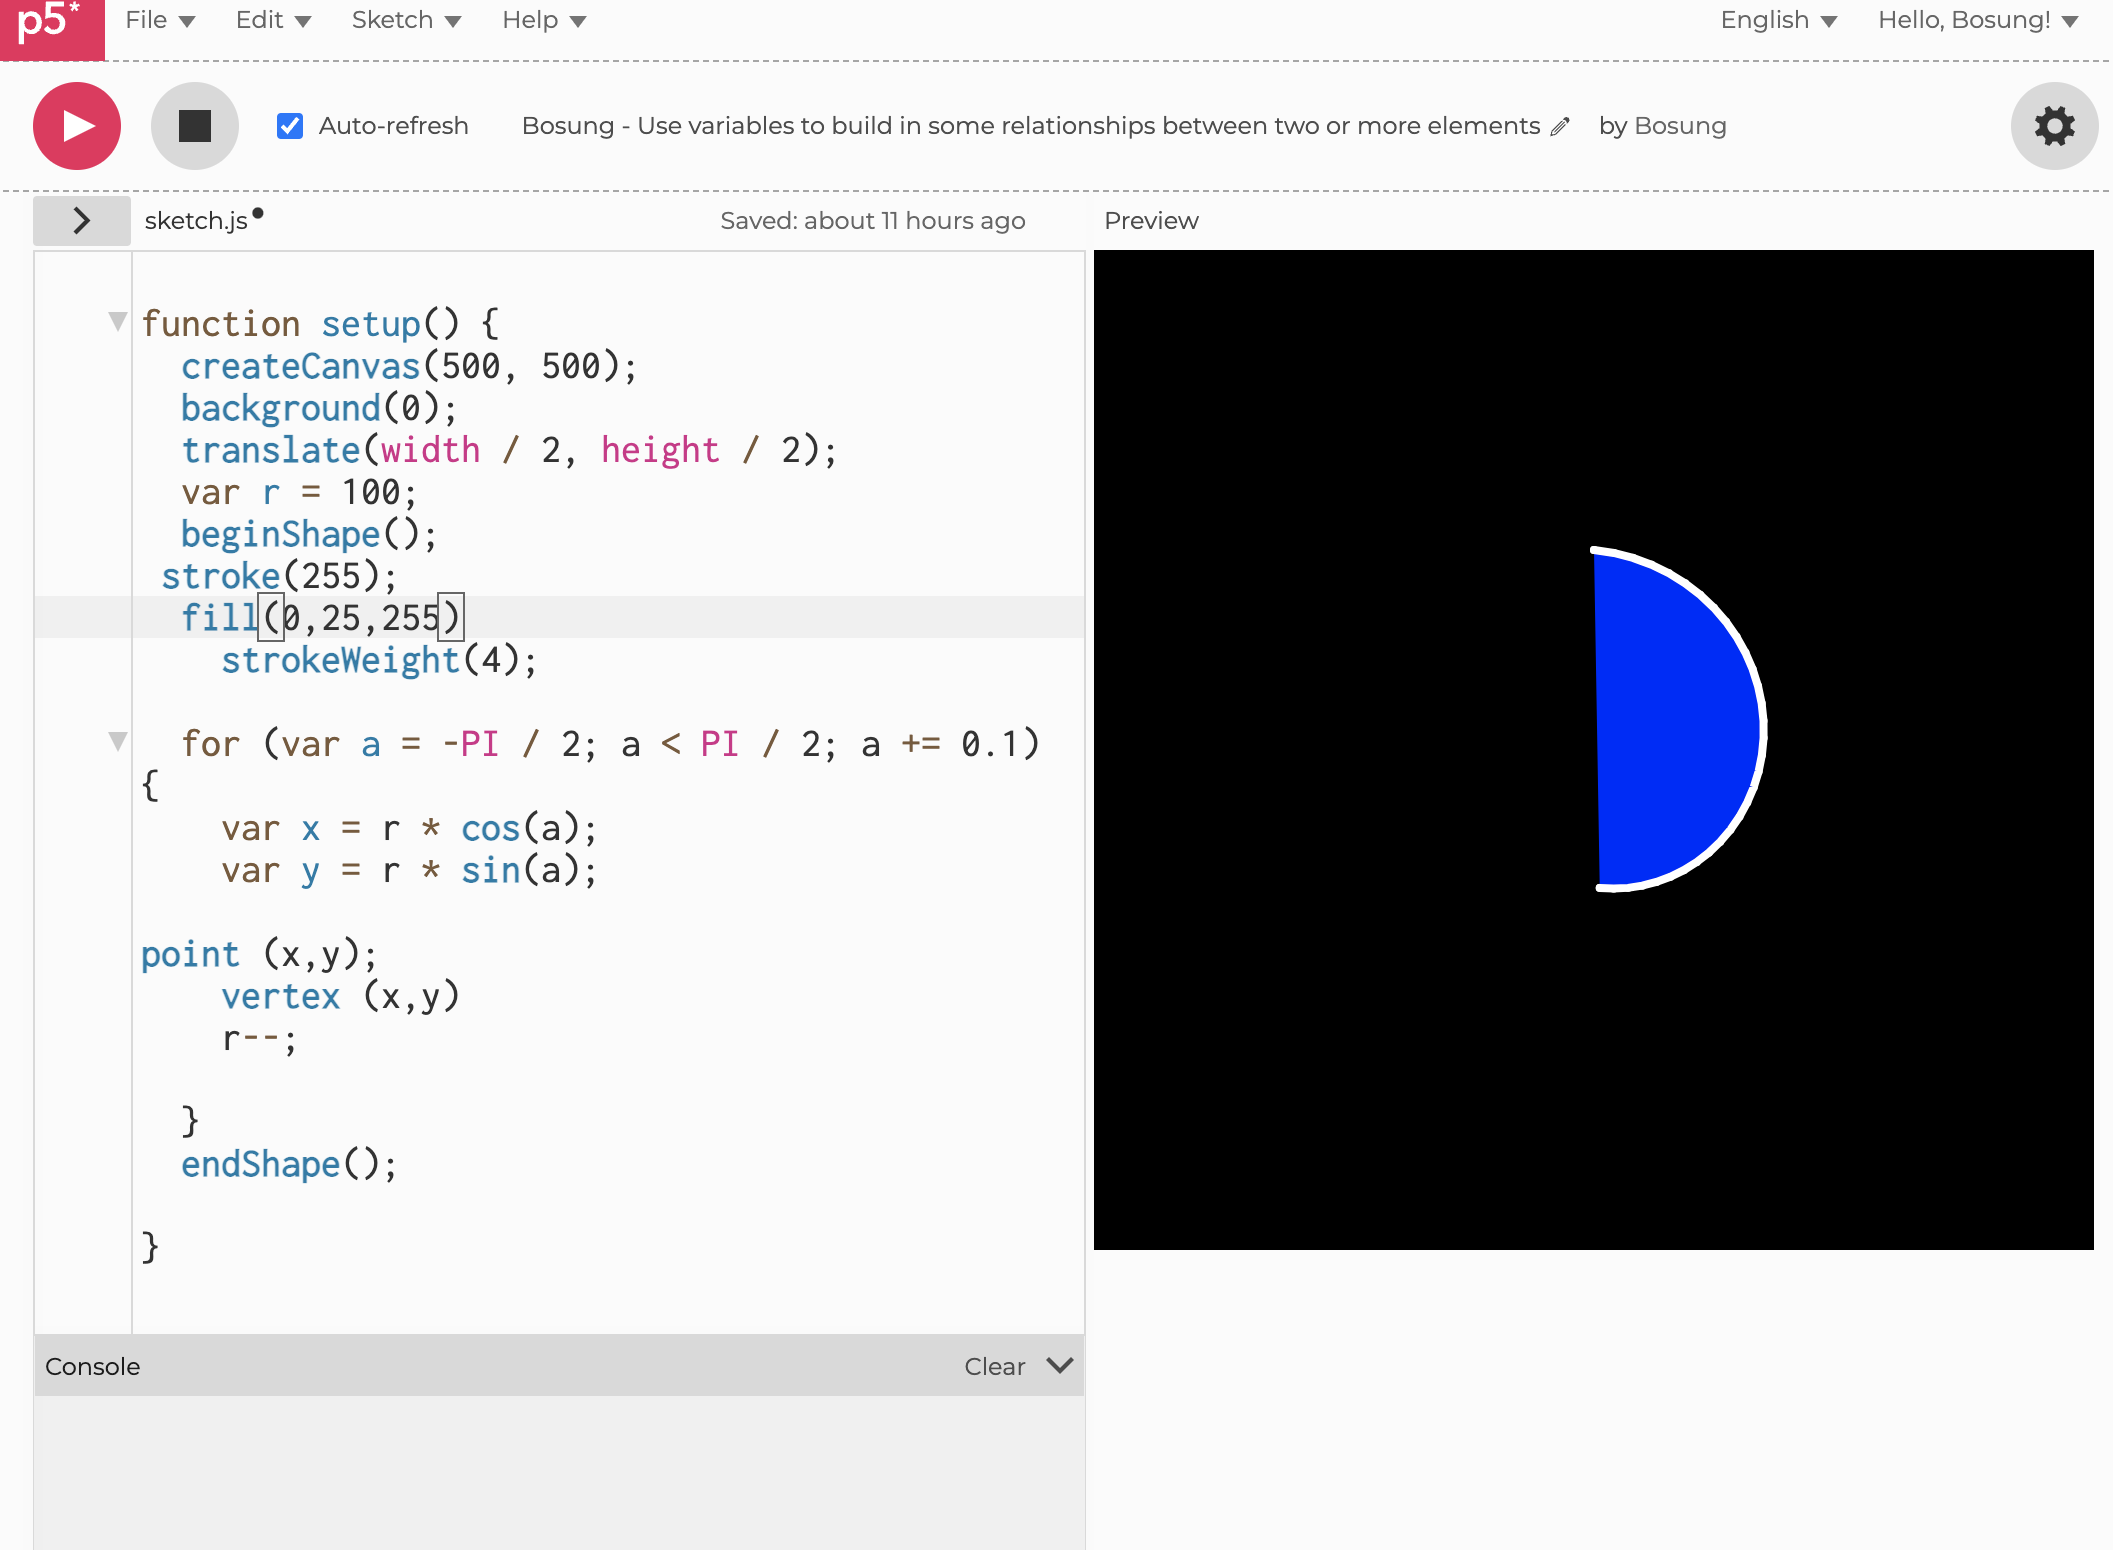Fold the for loop code block
This screenshot has height=1550, width=2113.
tap(118, 742)
